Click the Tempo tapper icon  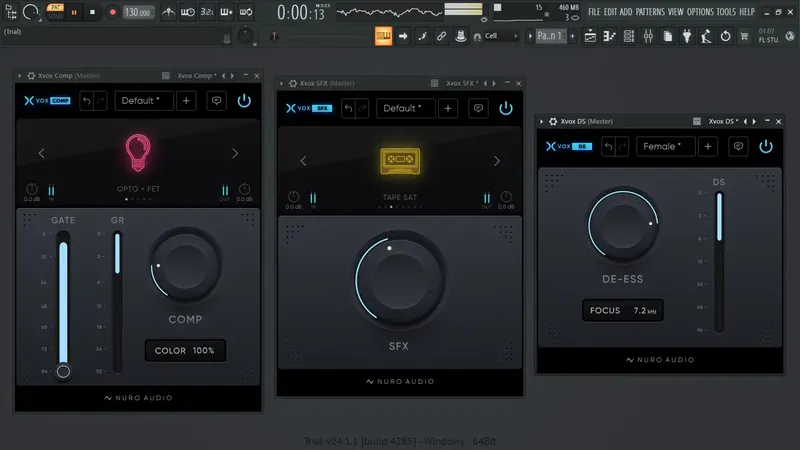tap(706, 36)
